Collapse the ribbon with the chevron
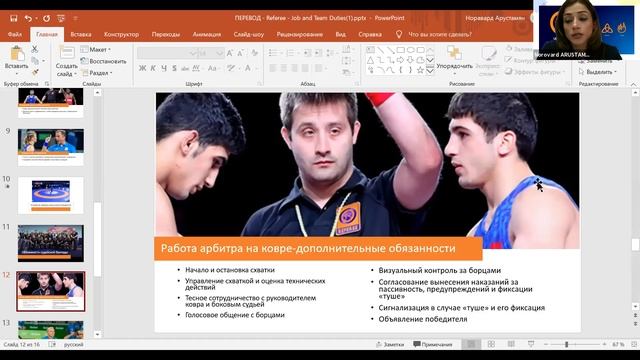The height and width of the screenshot is (360, 640). pos(633,84)
